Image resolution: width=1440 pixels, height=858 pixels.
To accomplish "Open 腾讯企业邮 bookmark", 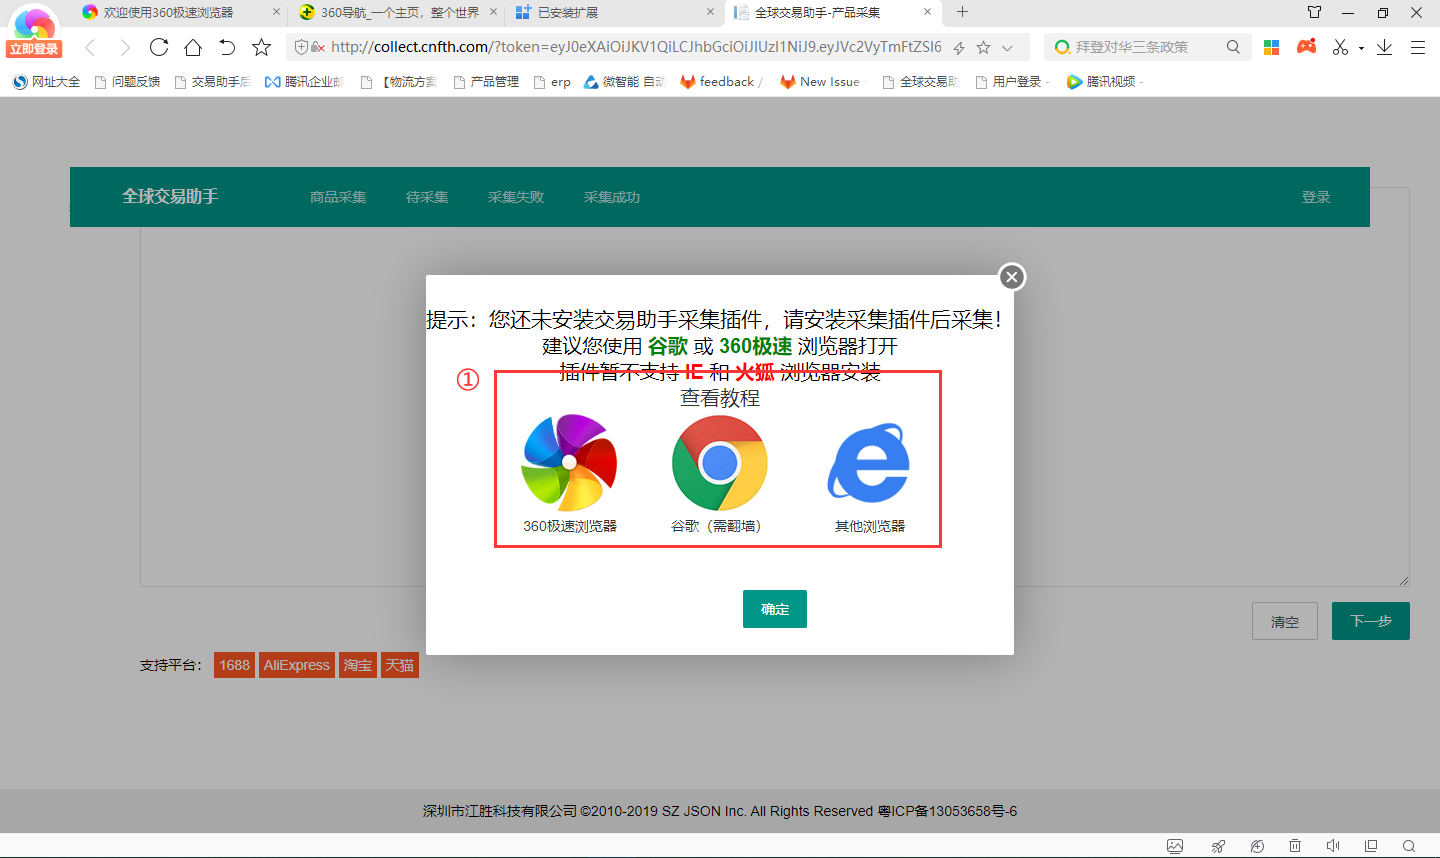I will pyautogui.click(x=304, y=82).
